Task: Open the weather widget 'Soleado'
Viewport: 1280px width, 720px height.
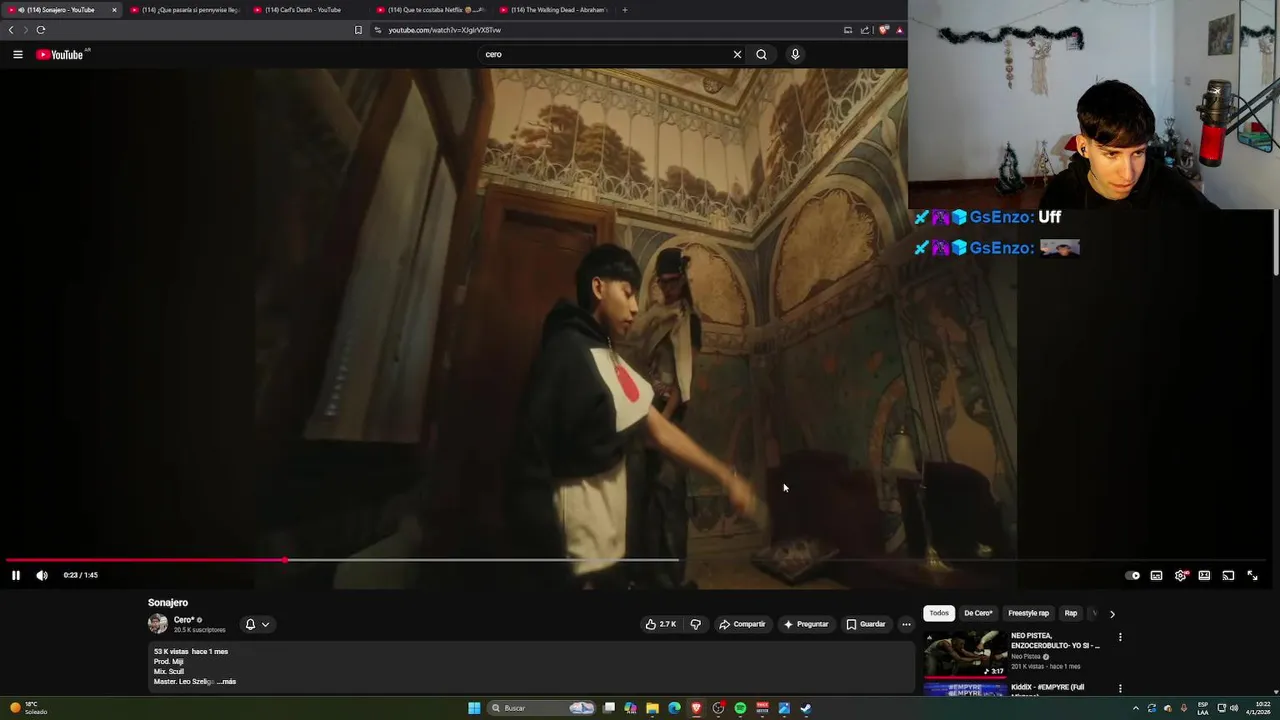Action: tap(28, 708)
